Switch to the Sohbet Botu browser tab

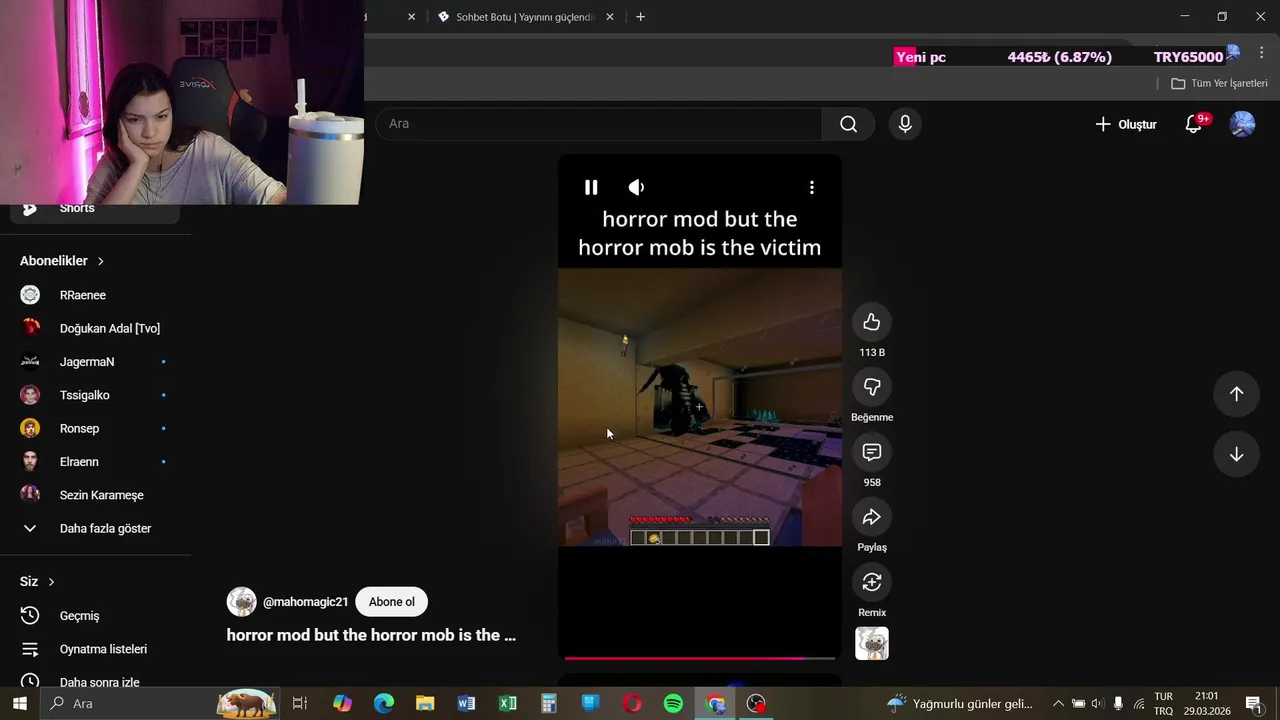tap(525, 17)
